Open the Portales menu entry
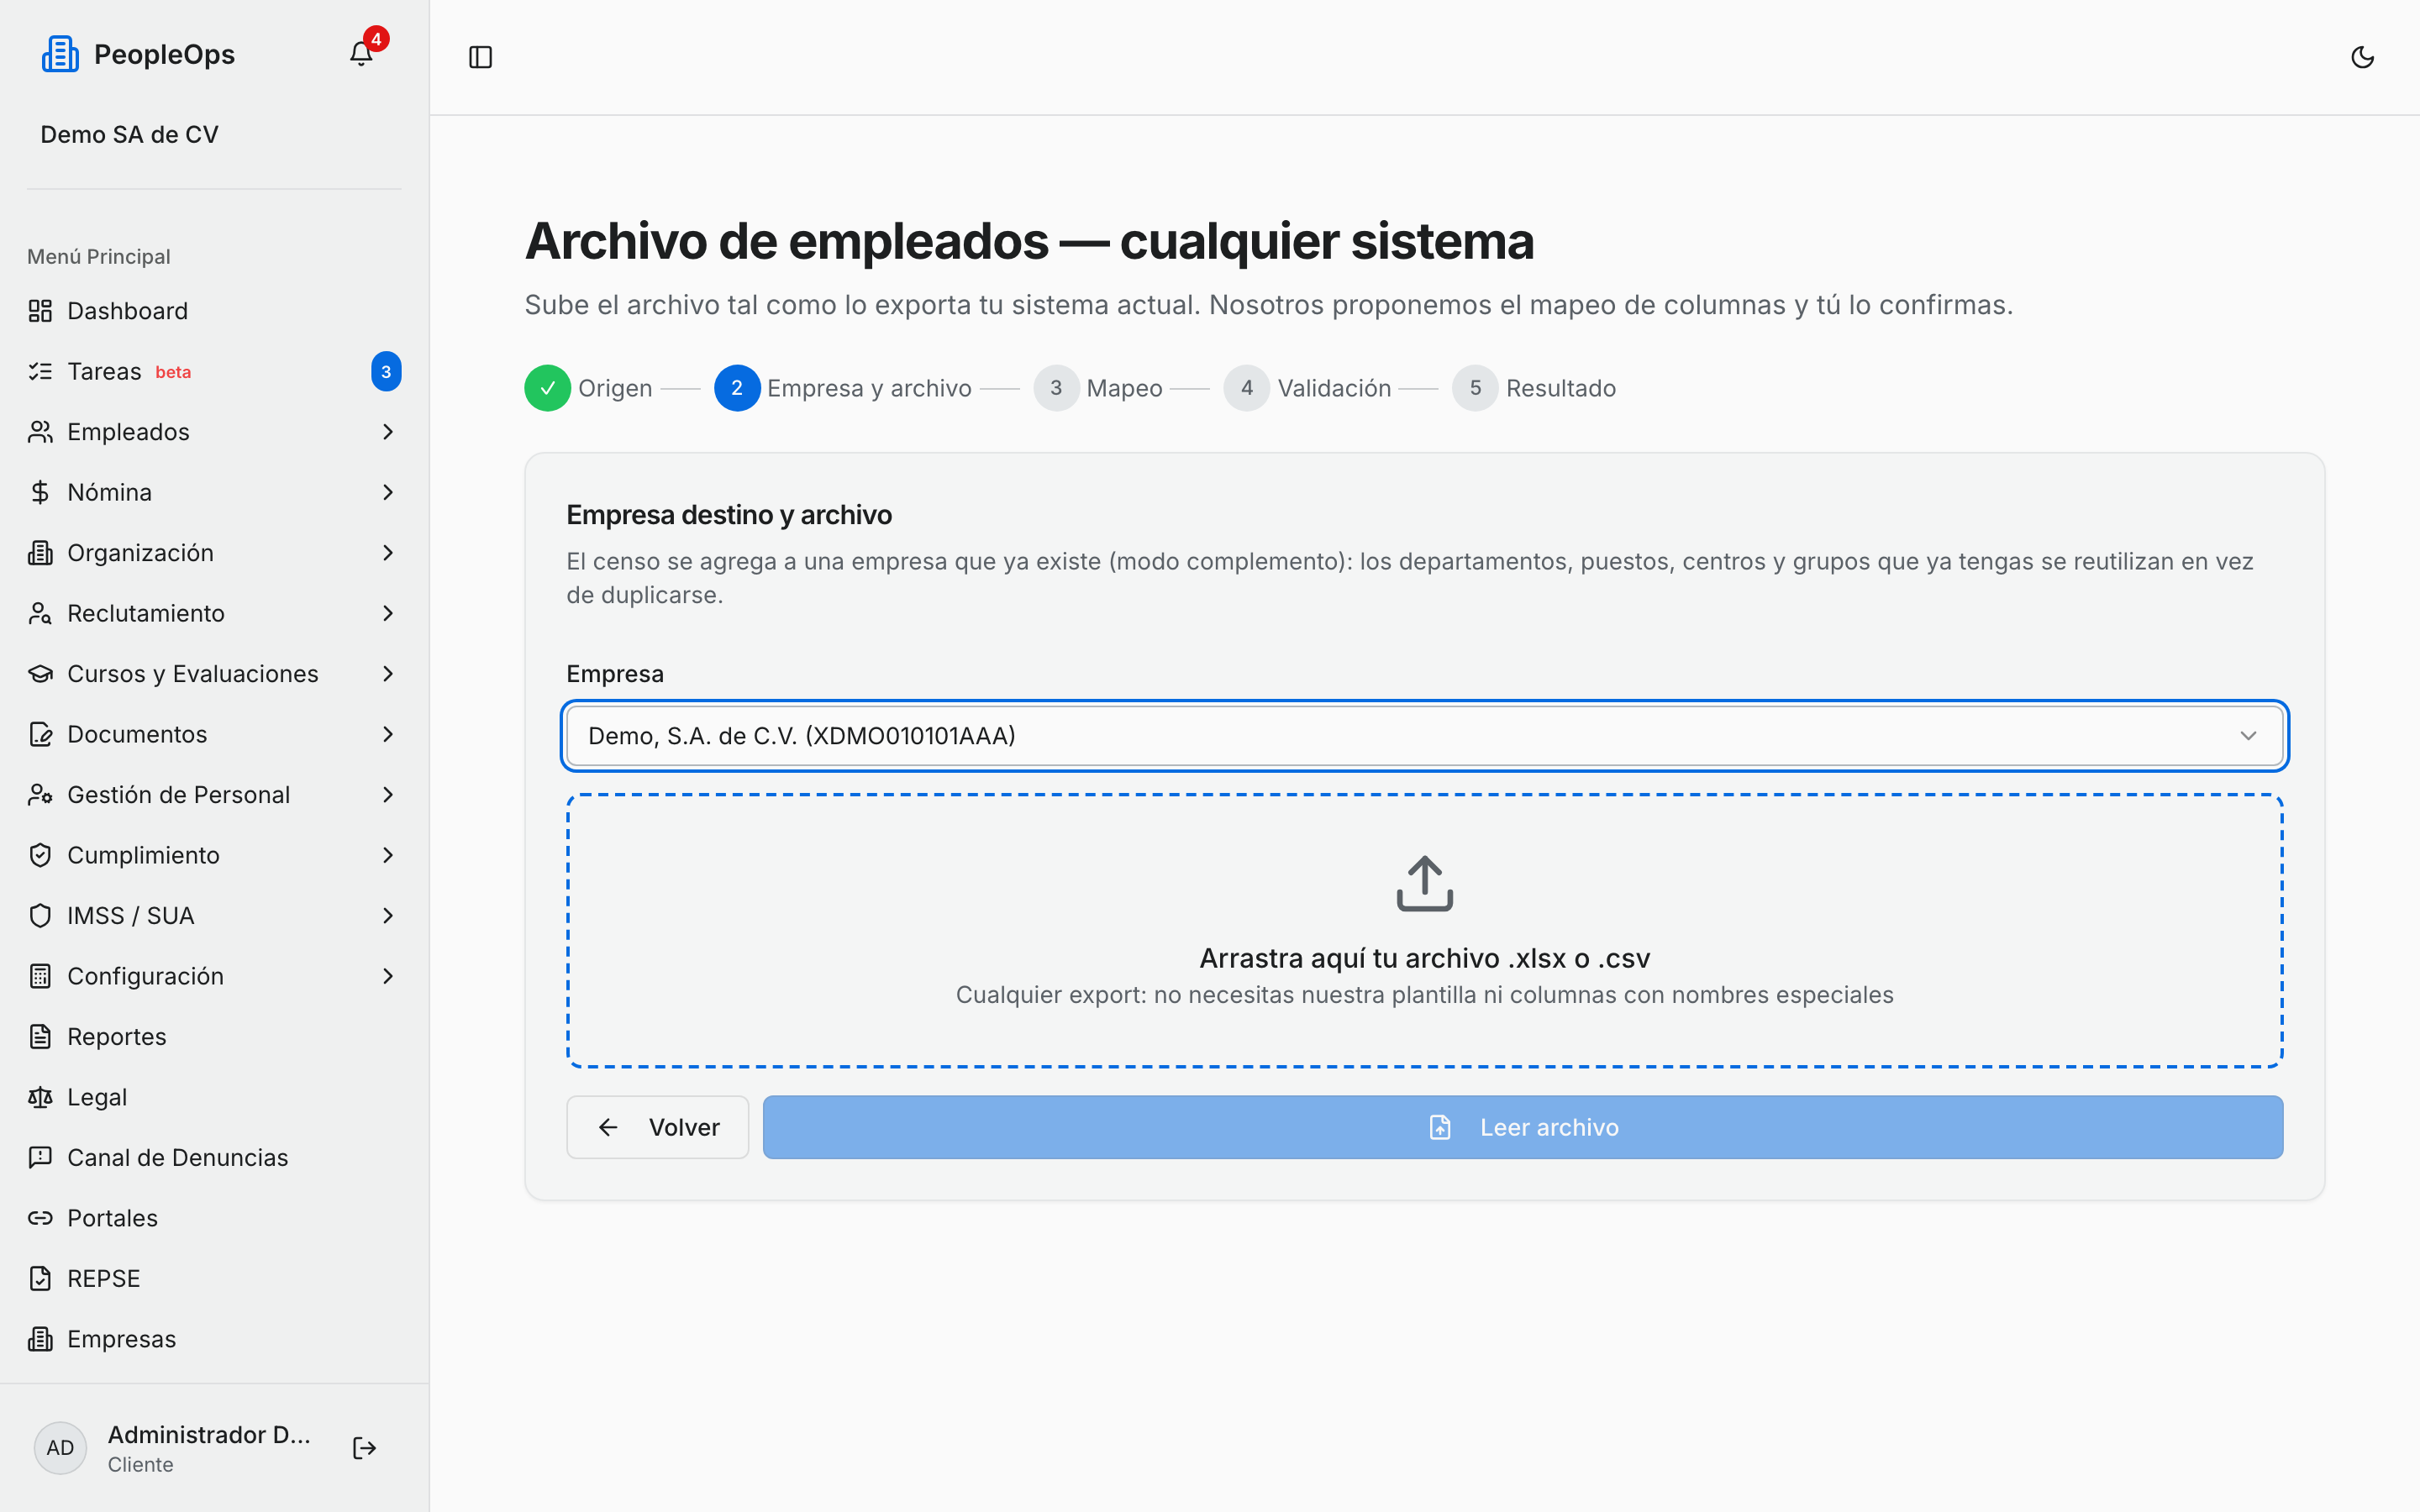This screenshot has height=1512, width=2420. [x=214, y=1218]
